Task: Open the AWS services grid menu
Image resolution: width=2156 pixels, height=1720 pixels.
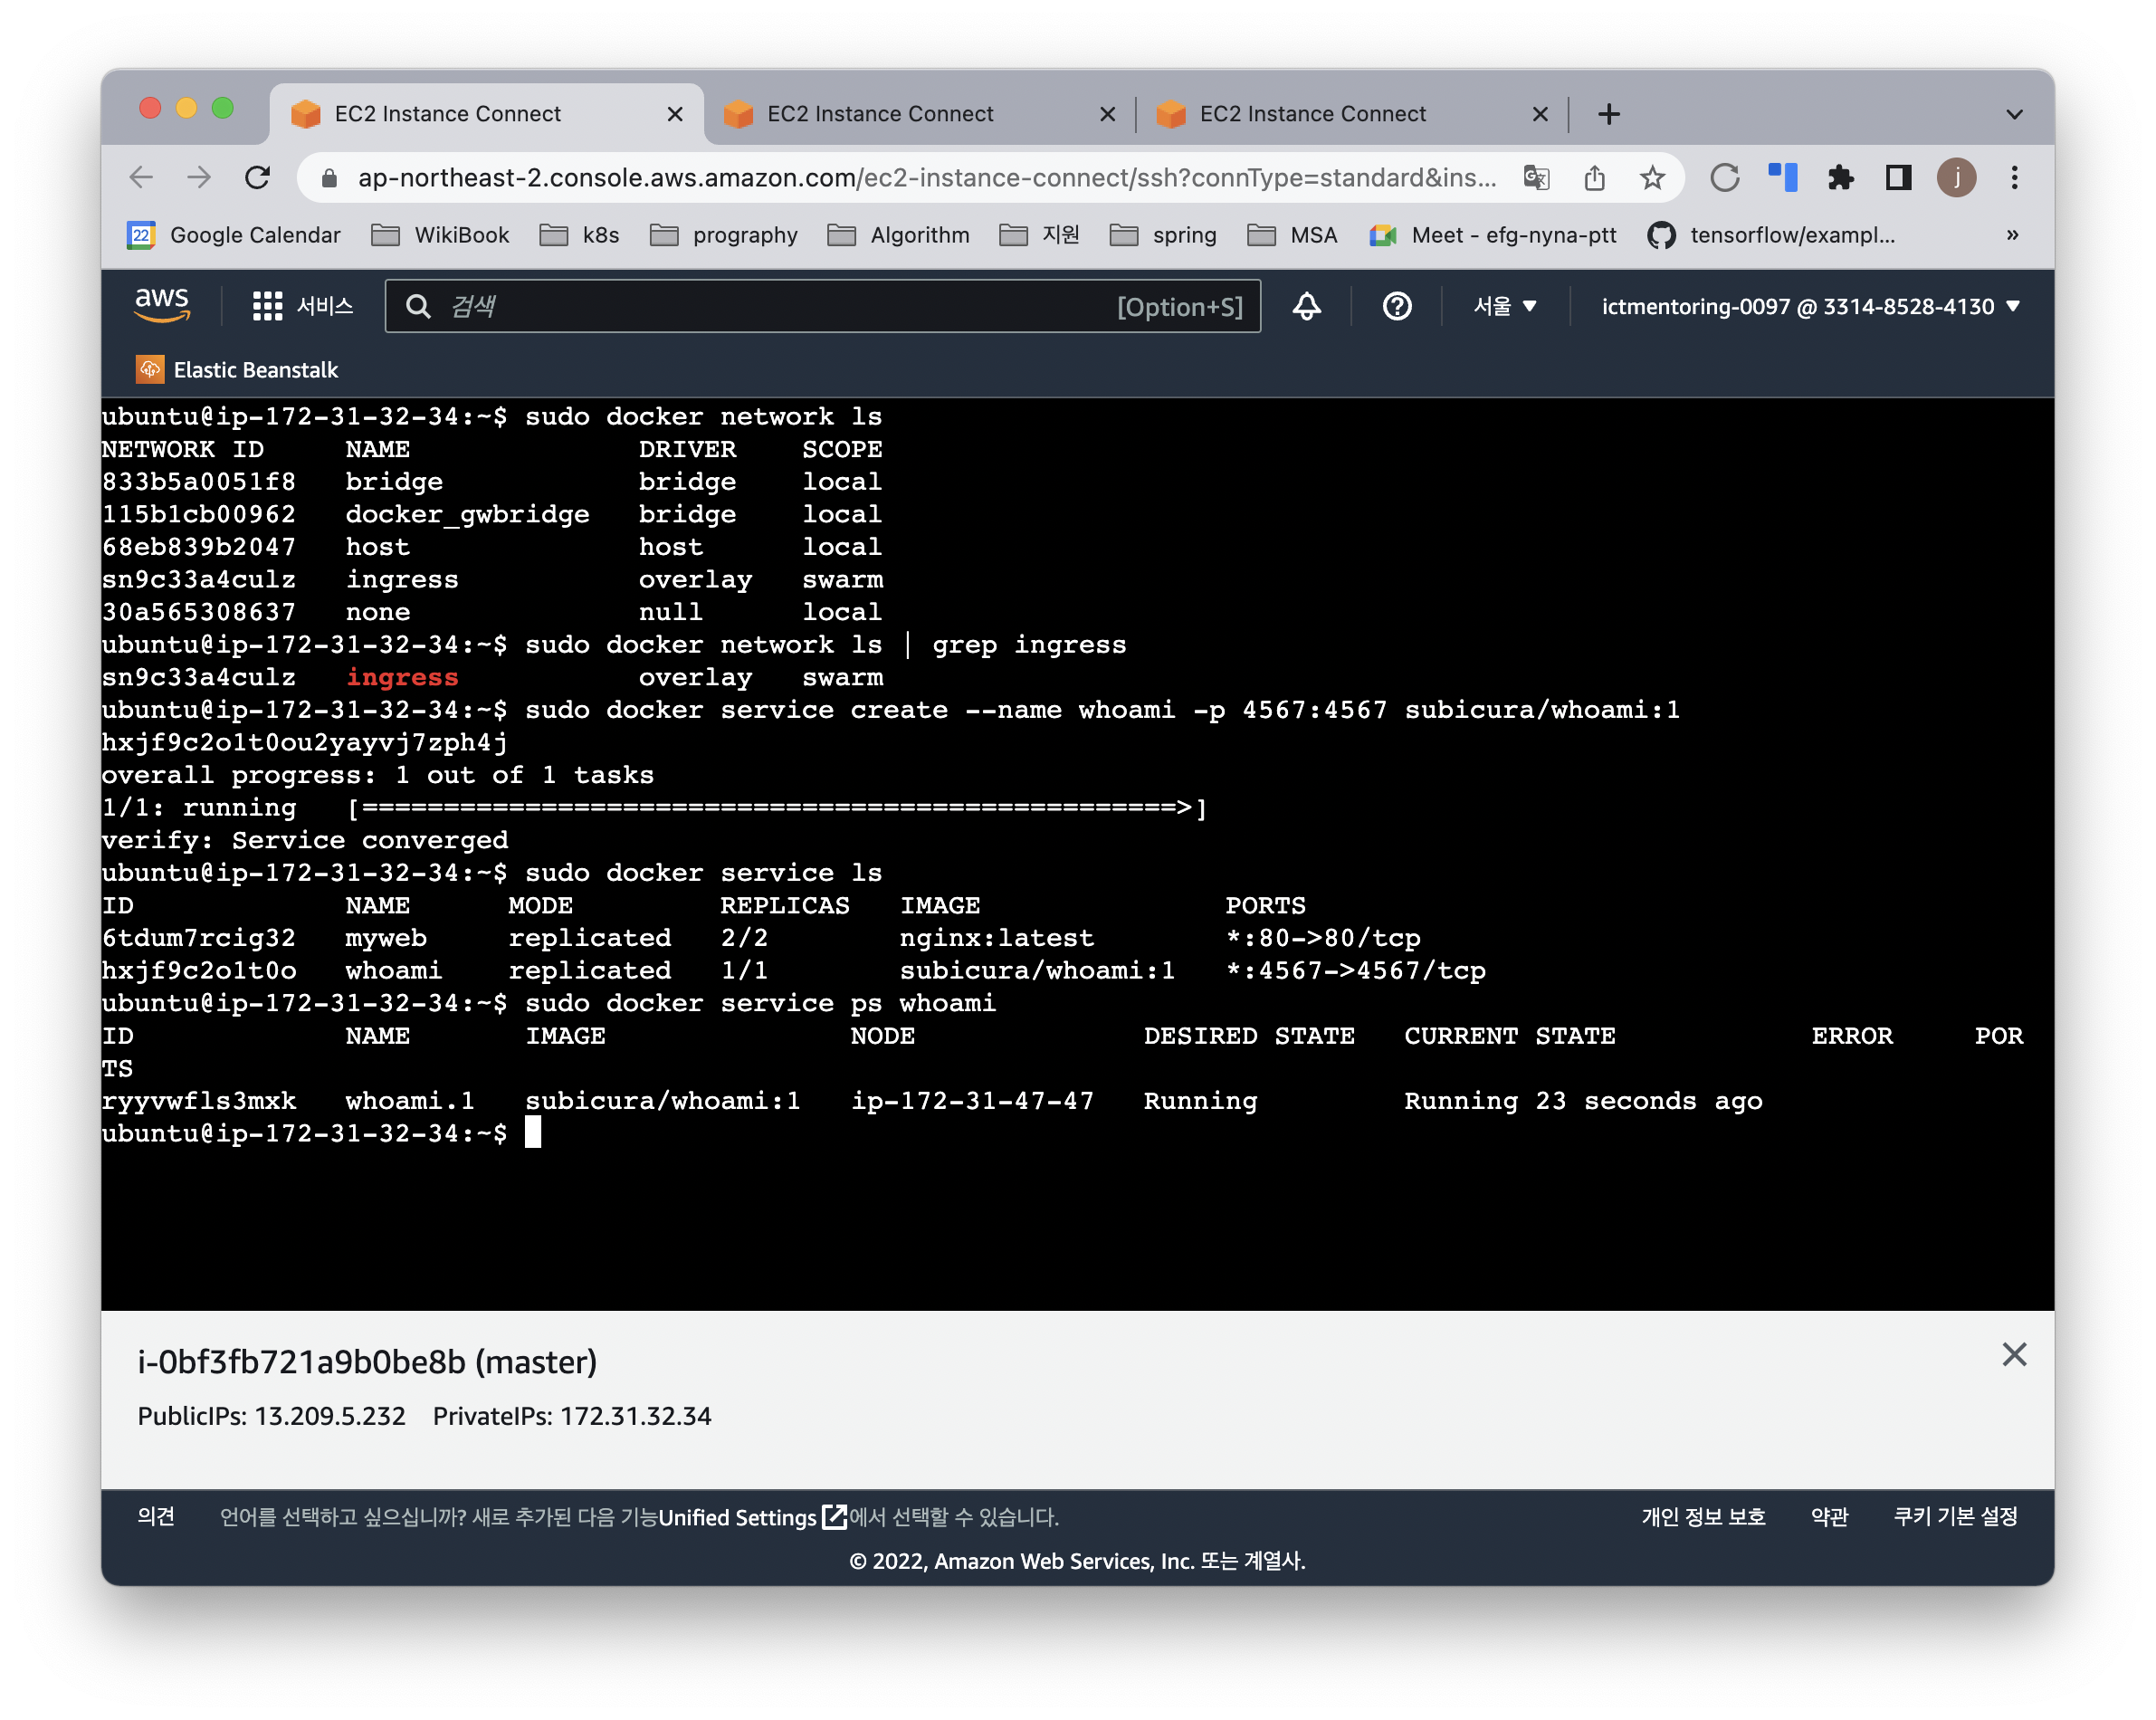Action: point(267,306)
